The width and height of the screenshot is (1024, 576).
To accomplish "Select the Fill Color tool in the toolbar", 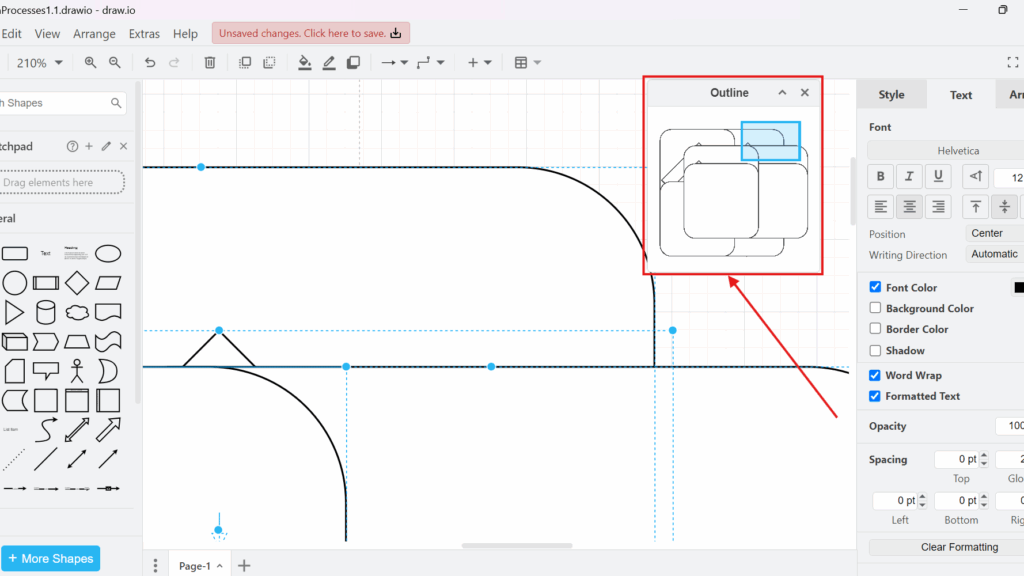I will (305, 62).
